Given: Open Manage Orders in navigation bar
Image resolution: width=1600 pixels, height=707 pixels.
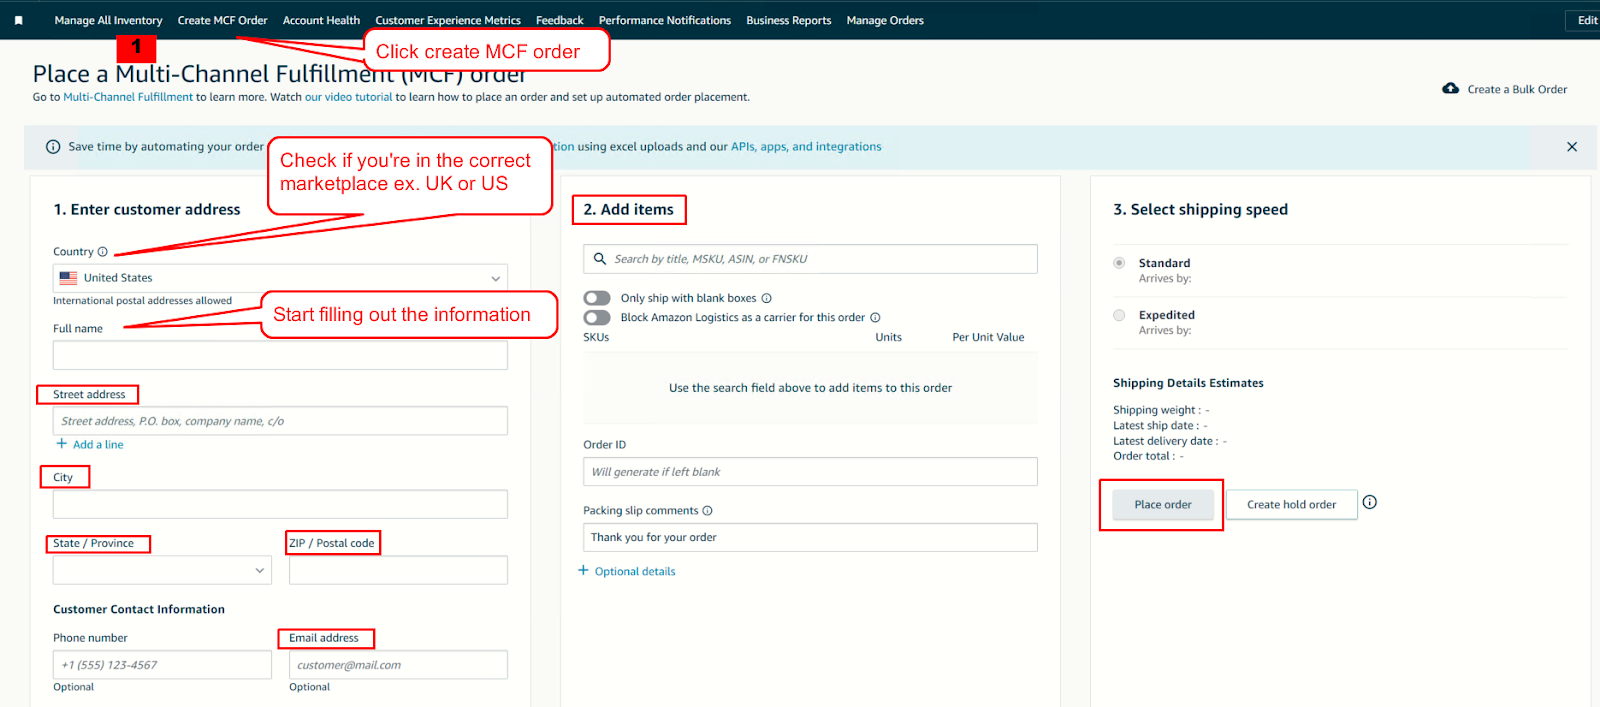Looking at the screenshot, I should (x=885, y=20).
